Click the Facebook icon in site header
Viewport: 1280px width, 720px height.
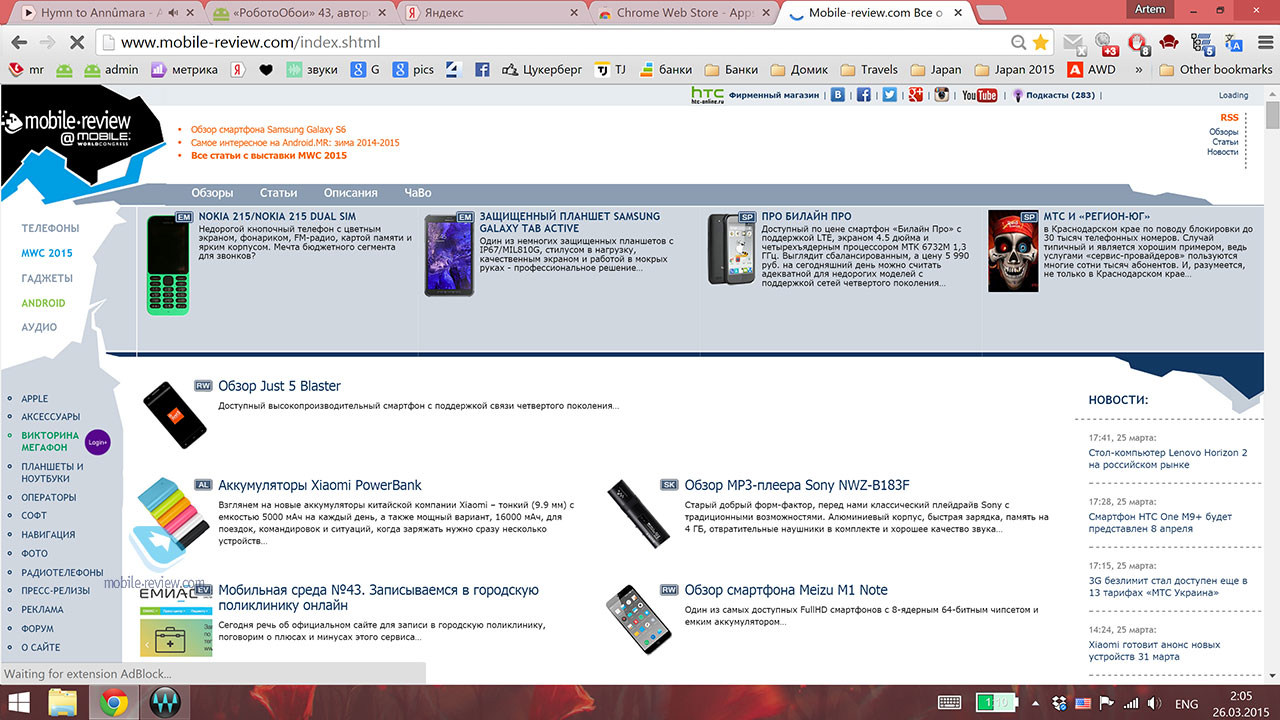(863, 95)
